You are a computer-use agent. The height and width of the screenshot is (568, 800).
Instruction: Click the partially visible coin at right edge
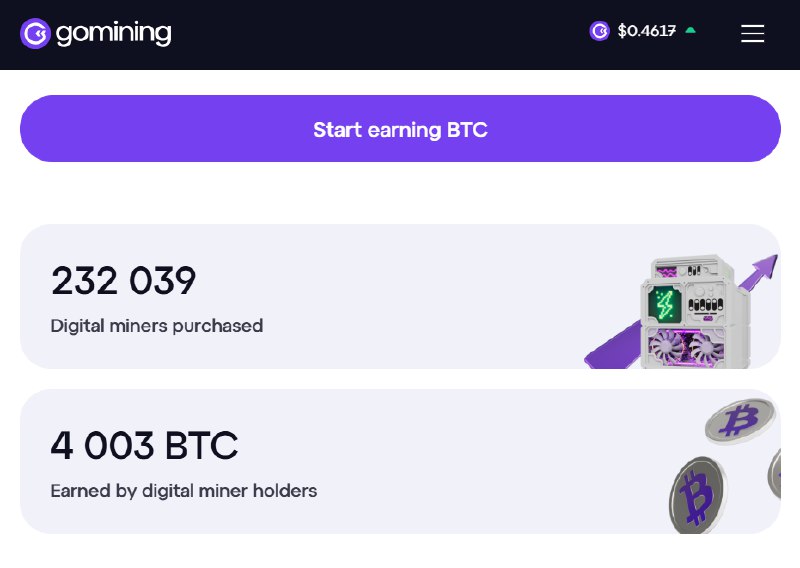coord(774,473)
